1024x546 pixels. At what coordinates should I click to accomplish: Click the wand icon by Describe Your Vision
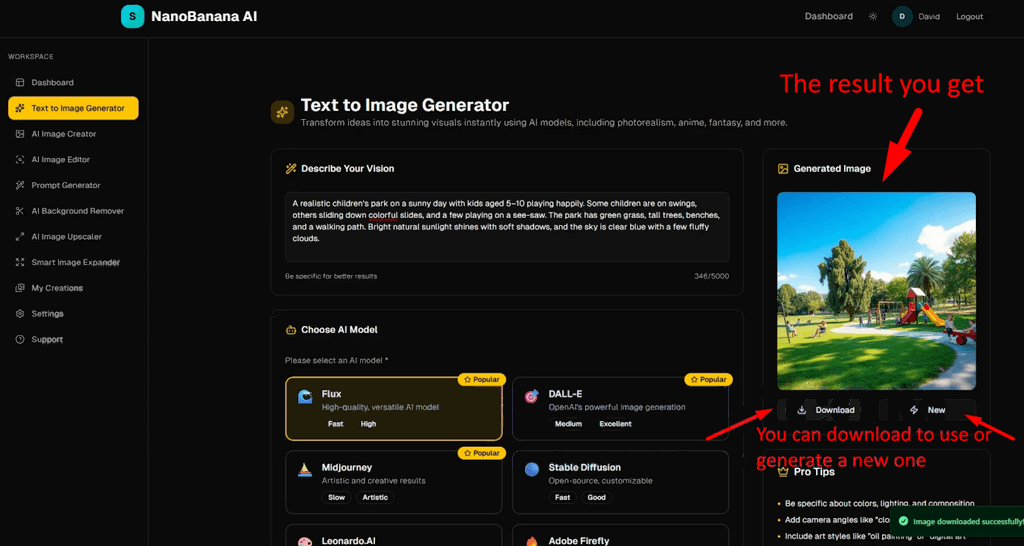click(291, 169)
